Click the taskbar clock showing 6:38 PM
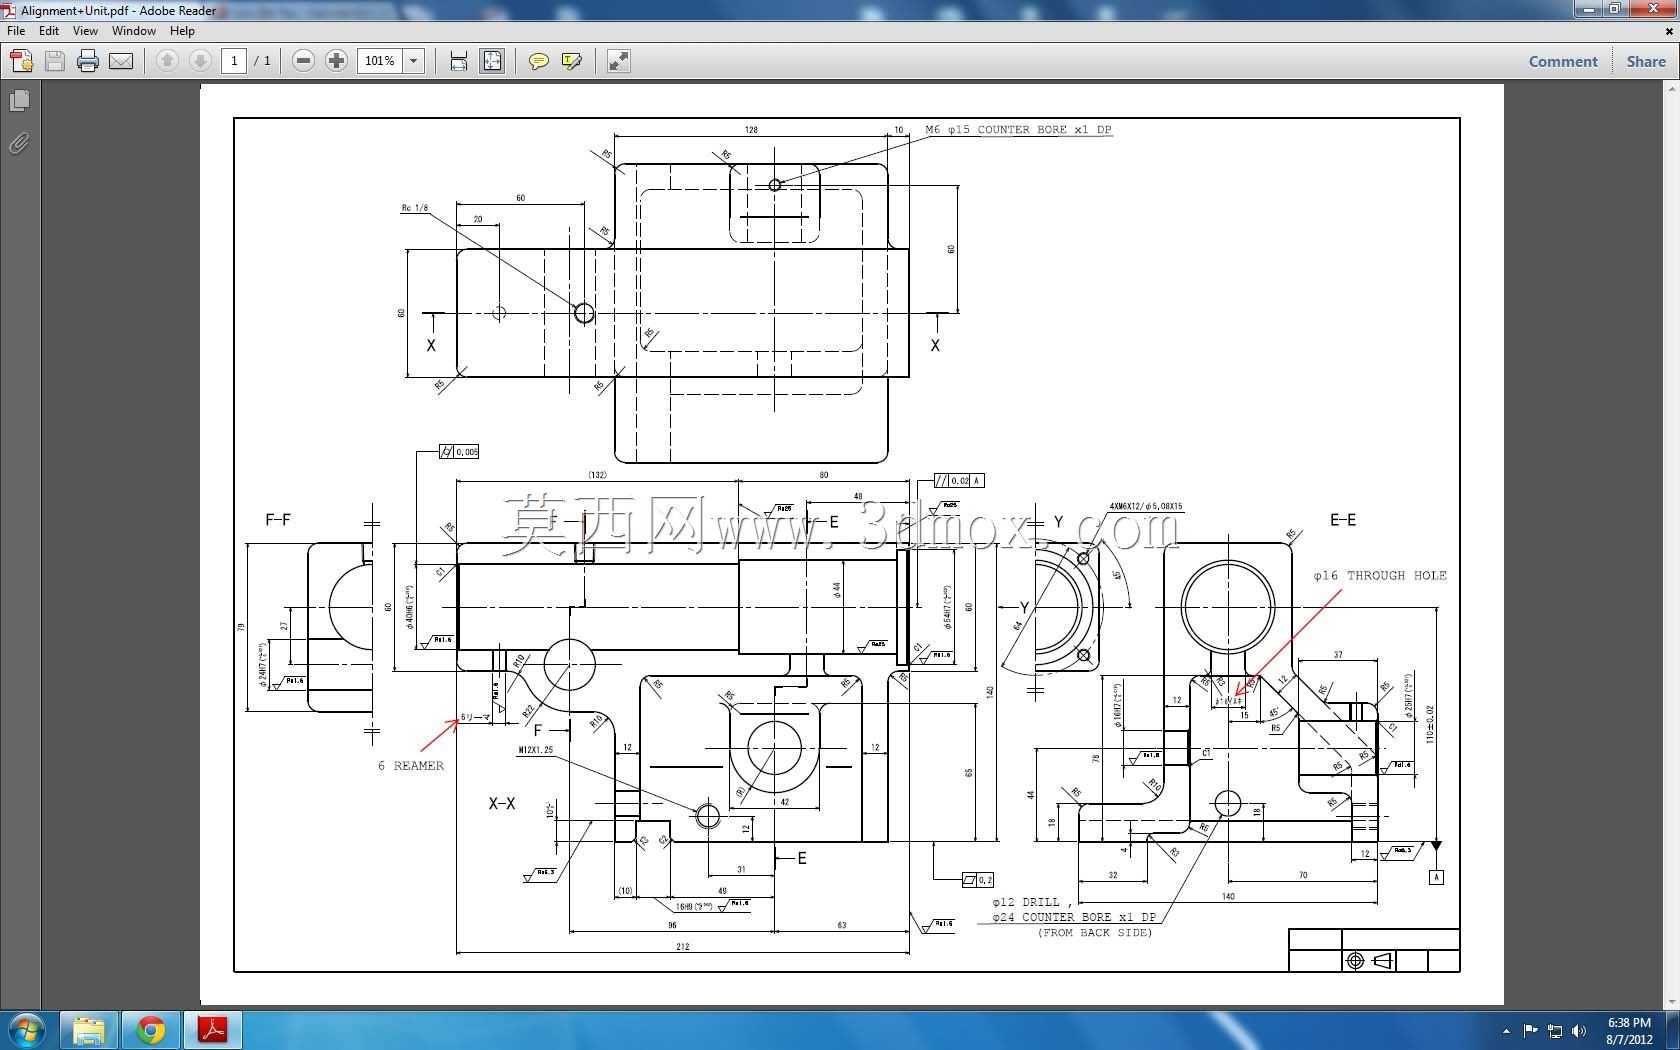Image resolution: width=1680 pixels, height=1050 pixels. click(x=1629, y=1031)
